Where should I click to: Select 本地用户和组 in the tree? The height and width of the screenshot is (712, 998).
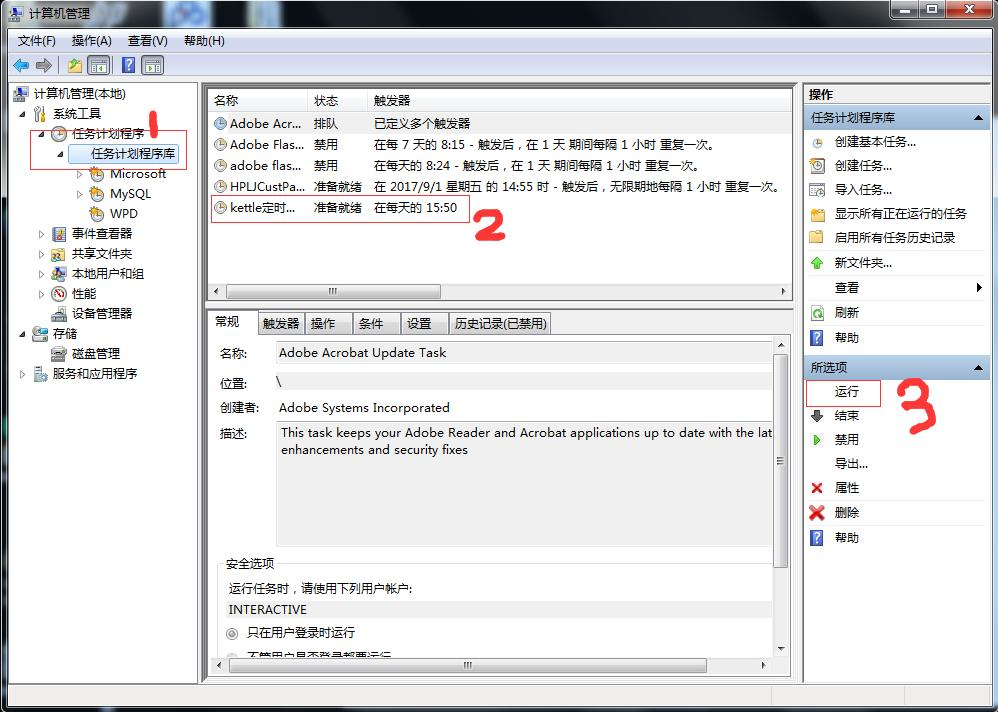coord(108,274)
